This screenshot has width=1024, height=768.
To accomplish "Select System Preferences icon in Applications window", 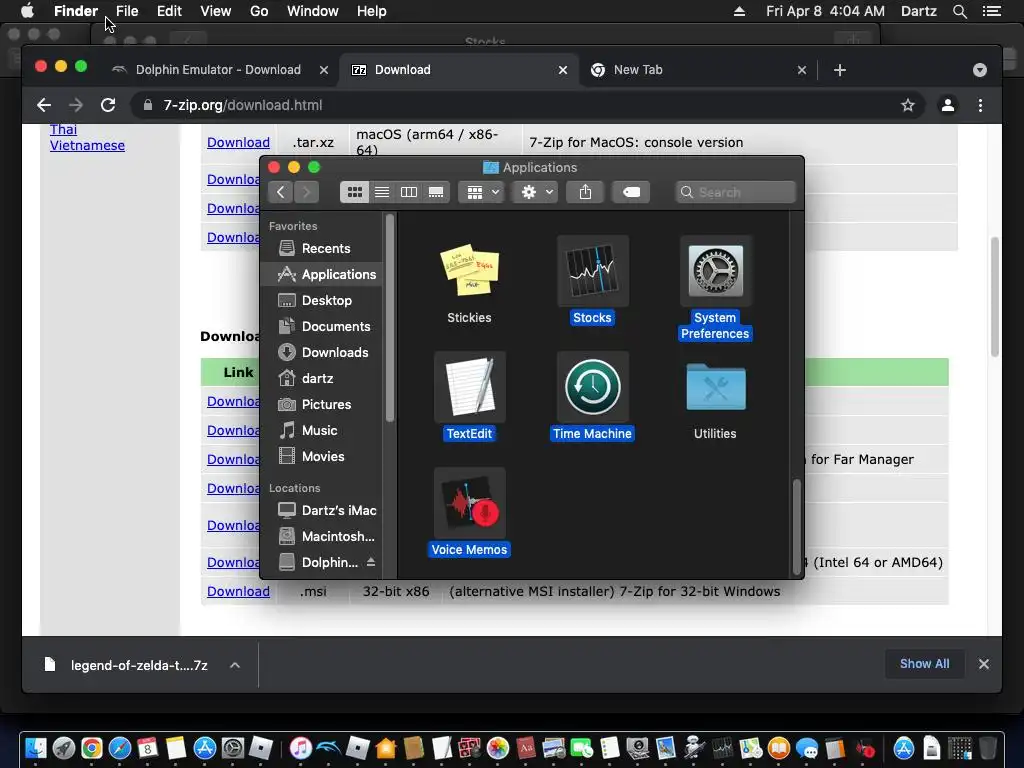I will 715,270.
